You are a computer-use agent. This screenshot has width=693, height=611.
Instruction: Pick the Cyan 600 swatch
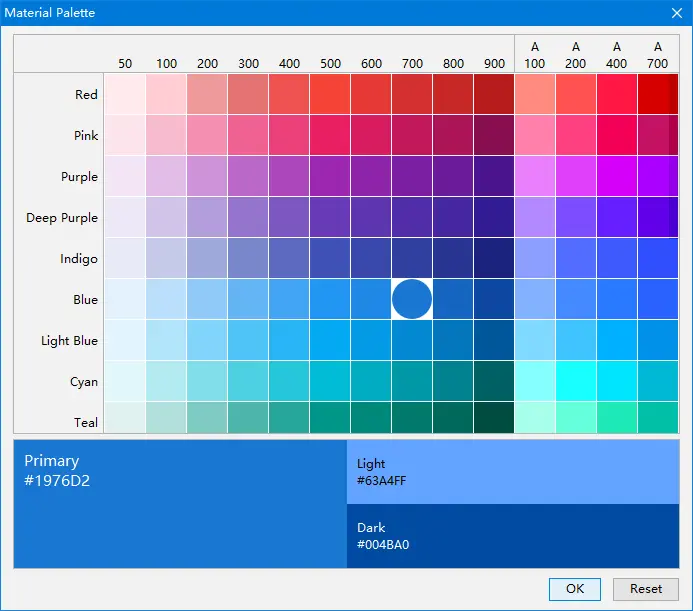pos(371,381)
